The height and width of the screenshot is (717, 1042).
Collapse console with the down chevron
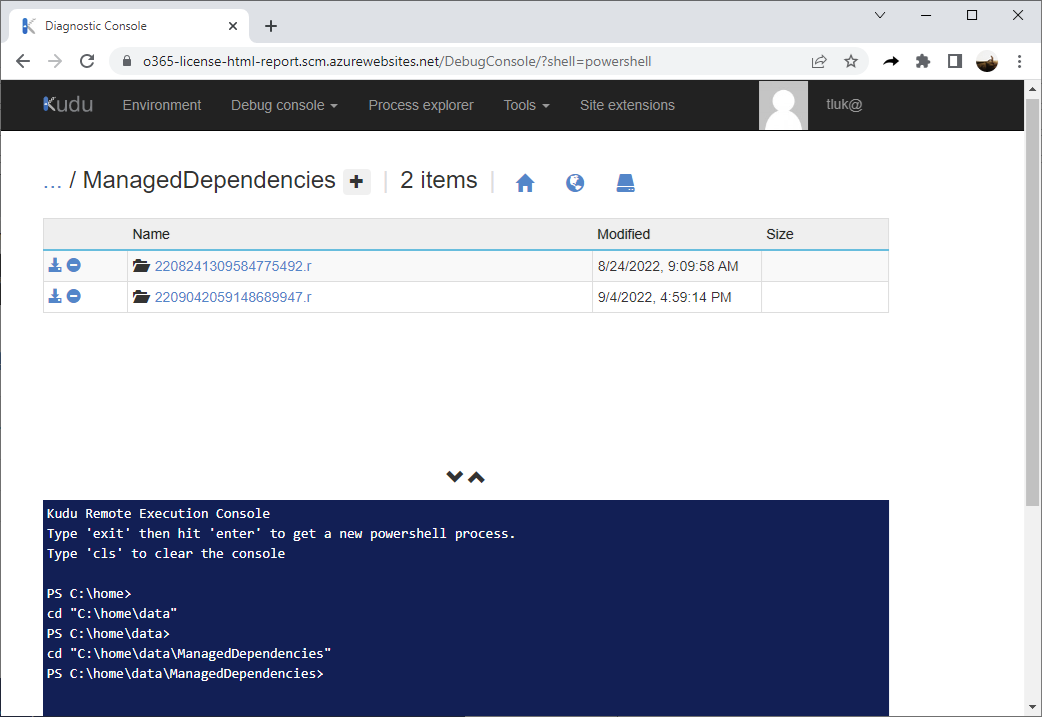(455, 476)
